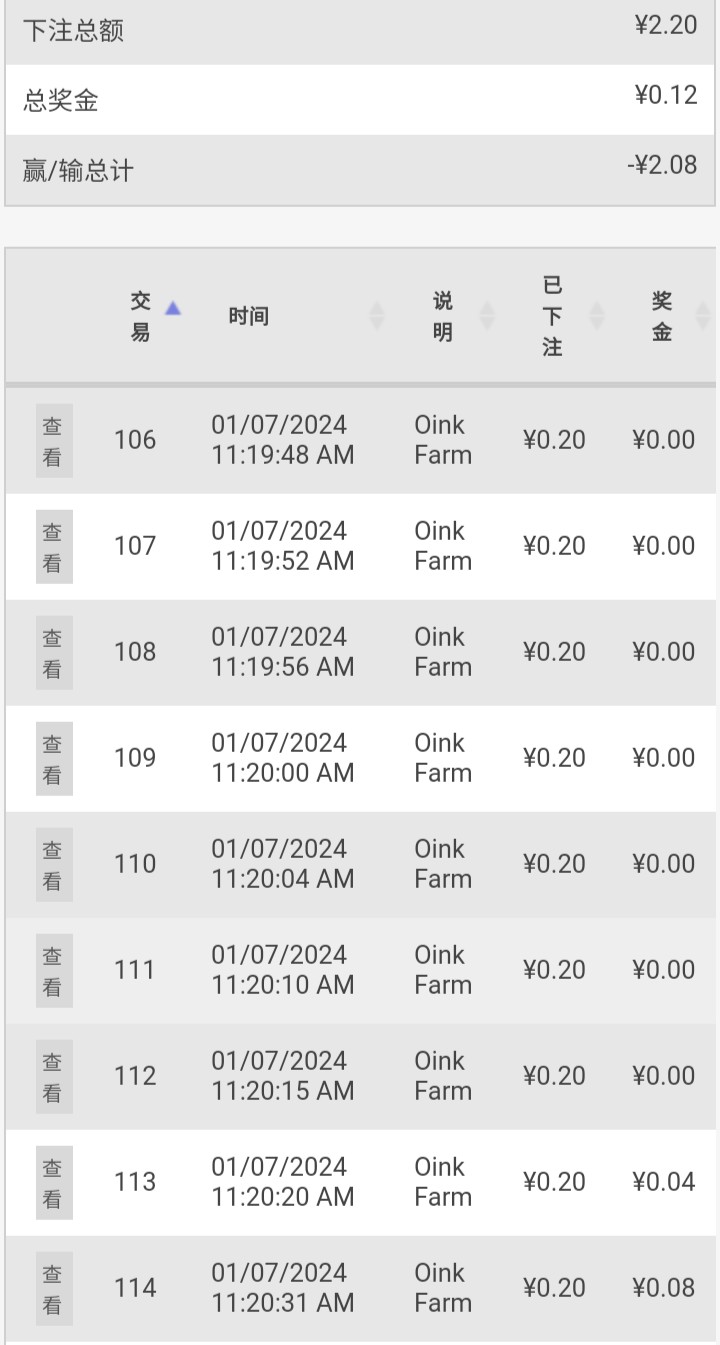Screen dimensions: 720x1345
Task: Sort table by 已下注 column
Action: click(597, 316)
